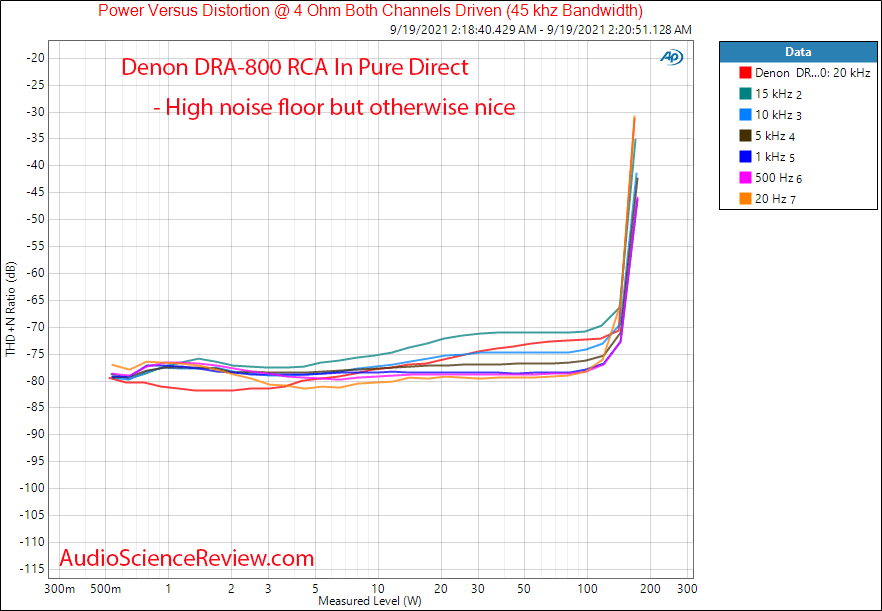The image size is (882, 611).
Task: Click the magenta 500 Hz legend swatch
Action: [745, 178]
